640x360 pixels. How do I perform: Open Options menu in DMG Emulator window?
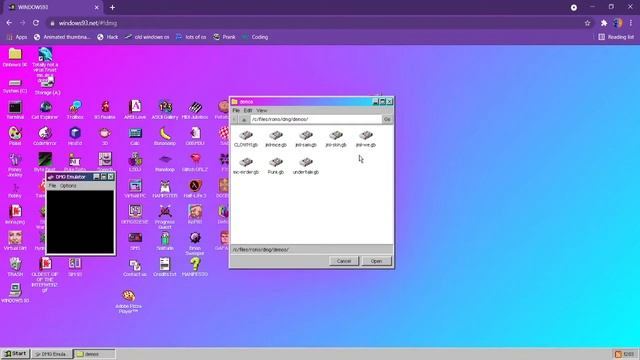[x=68, y=186]
